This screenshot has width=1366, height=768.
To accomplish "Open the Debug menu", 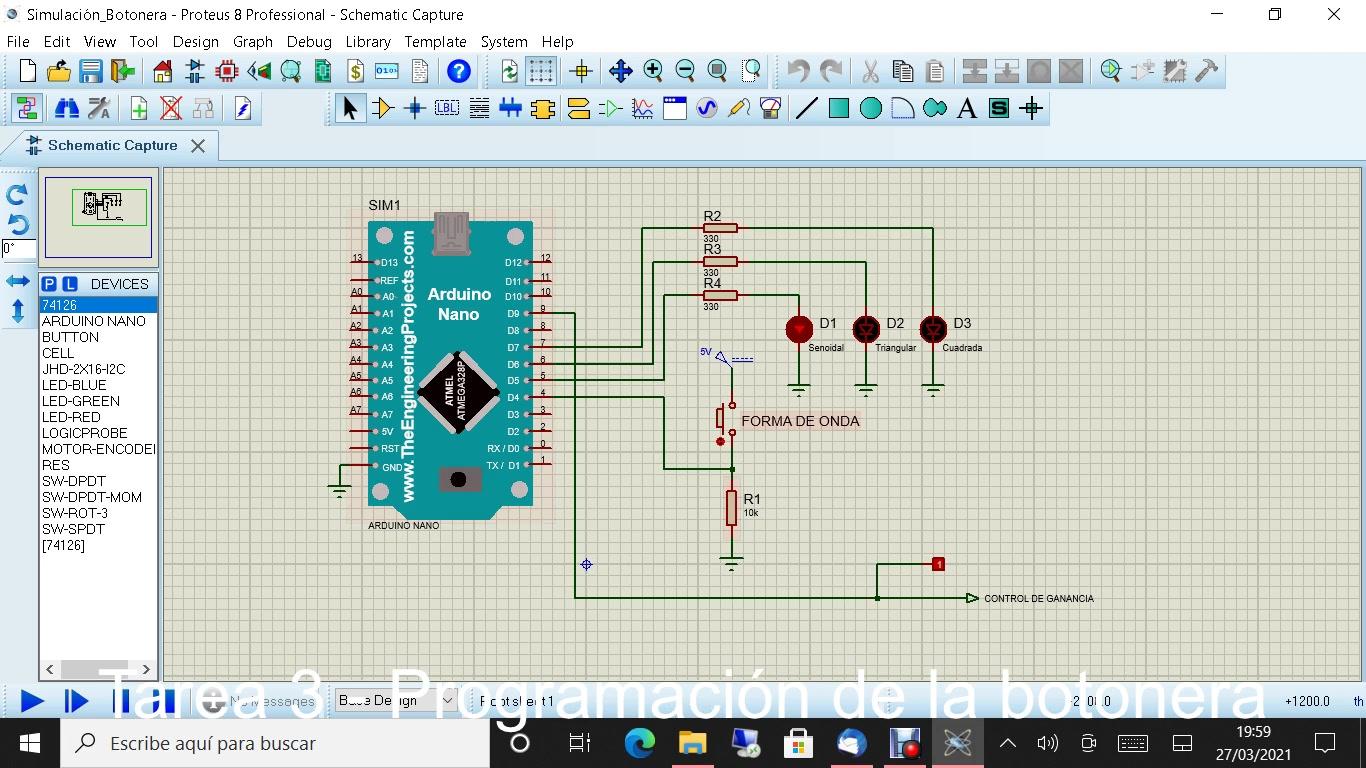I will pyautogui.click(x=309, y=41).
